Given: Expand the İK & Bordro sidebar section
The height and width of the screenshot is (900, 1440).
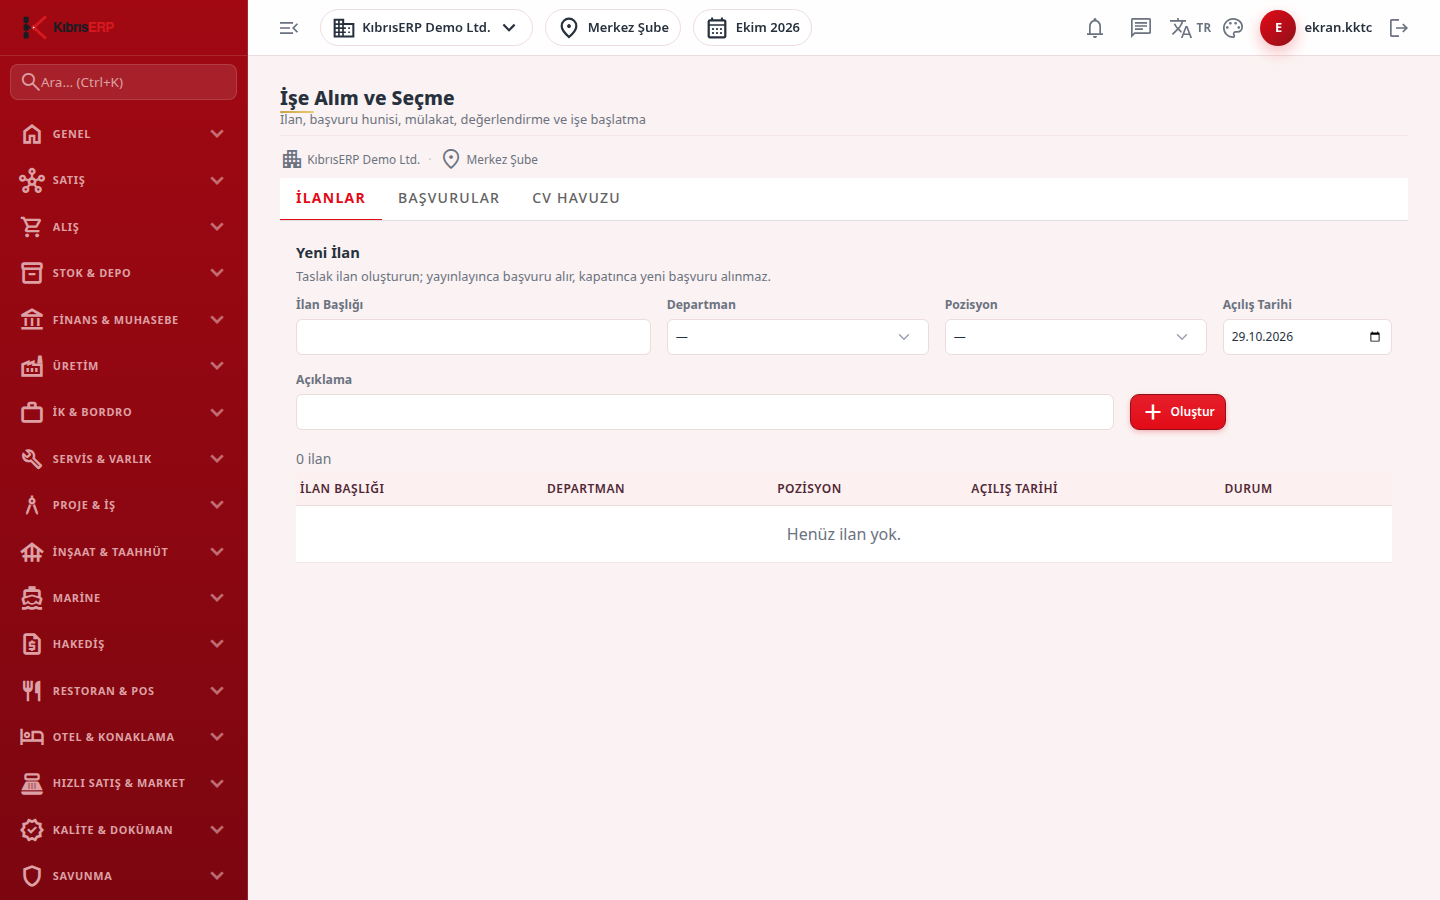Looking at the screenshot, I should pos(123,412).
